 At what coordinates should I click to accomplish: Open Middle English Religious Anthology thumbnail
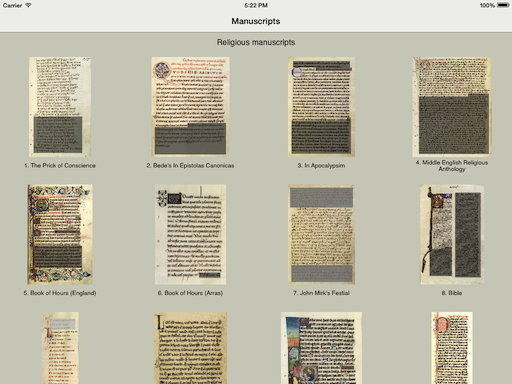point(452,107)
